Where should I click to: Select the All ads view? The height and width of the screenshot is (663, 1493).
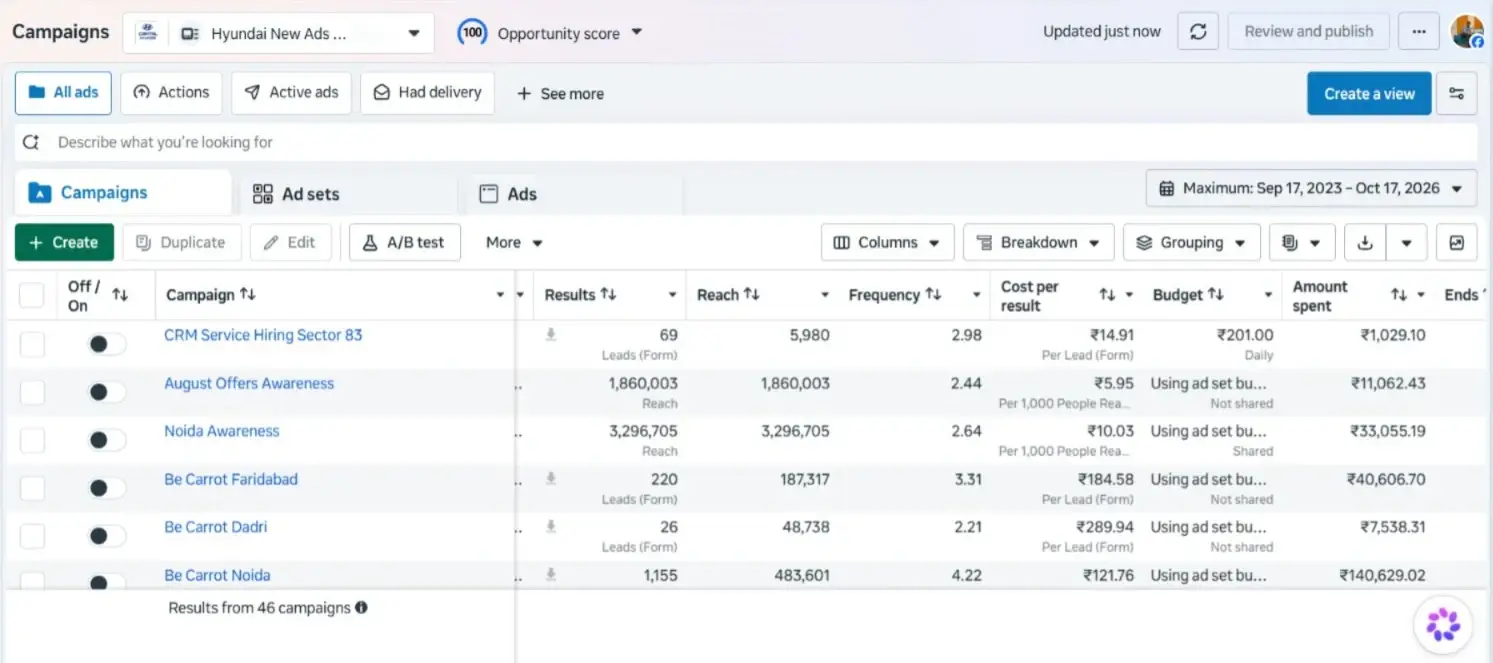63,92
